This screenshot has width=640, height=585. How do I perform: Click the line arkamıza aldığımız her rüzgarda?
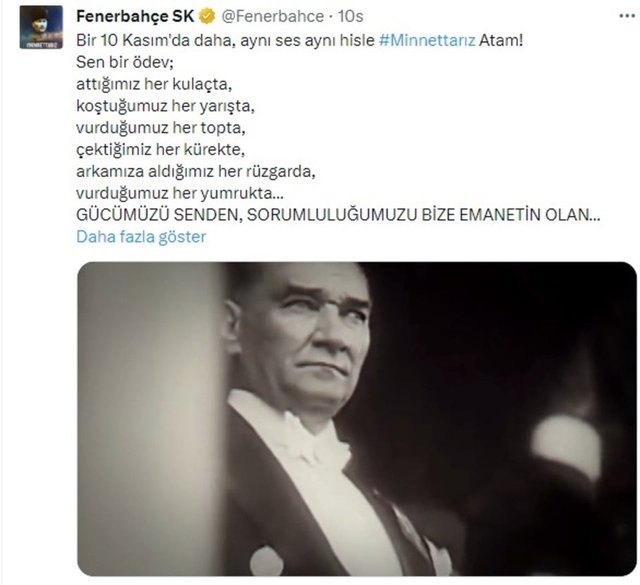pos(196,171)
